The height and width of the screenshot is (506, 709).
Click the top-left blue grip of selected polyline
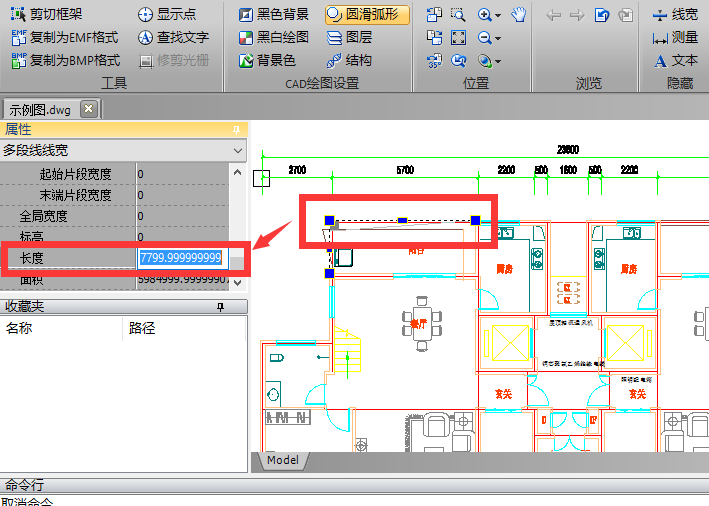(x=329, y=220)
